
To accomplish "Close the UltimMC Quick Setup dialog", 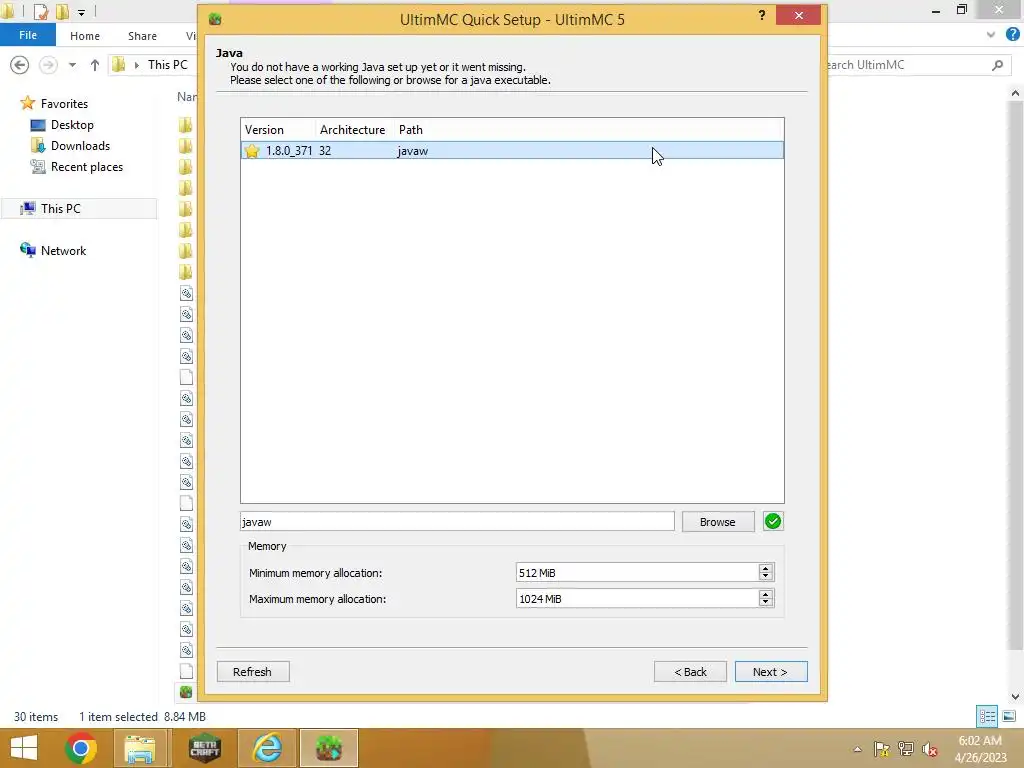I will point(799,15).
